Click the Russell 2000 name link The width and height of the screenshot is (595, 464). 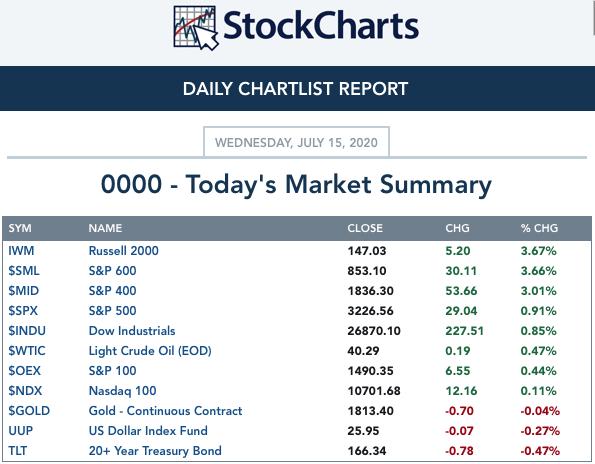[124, 251]
